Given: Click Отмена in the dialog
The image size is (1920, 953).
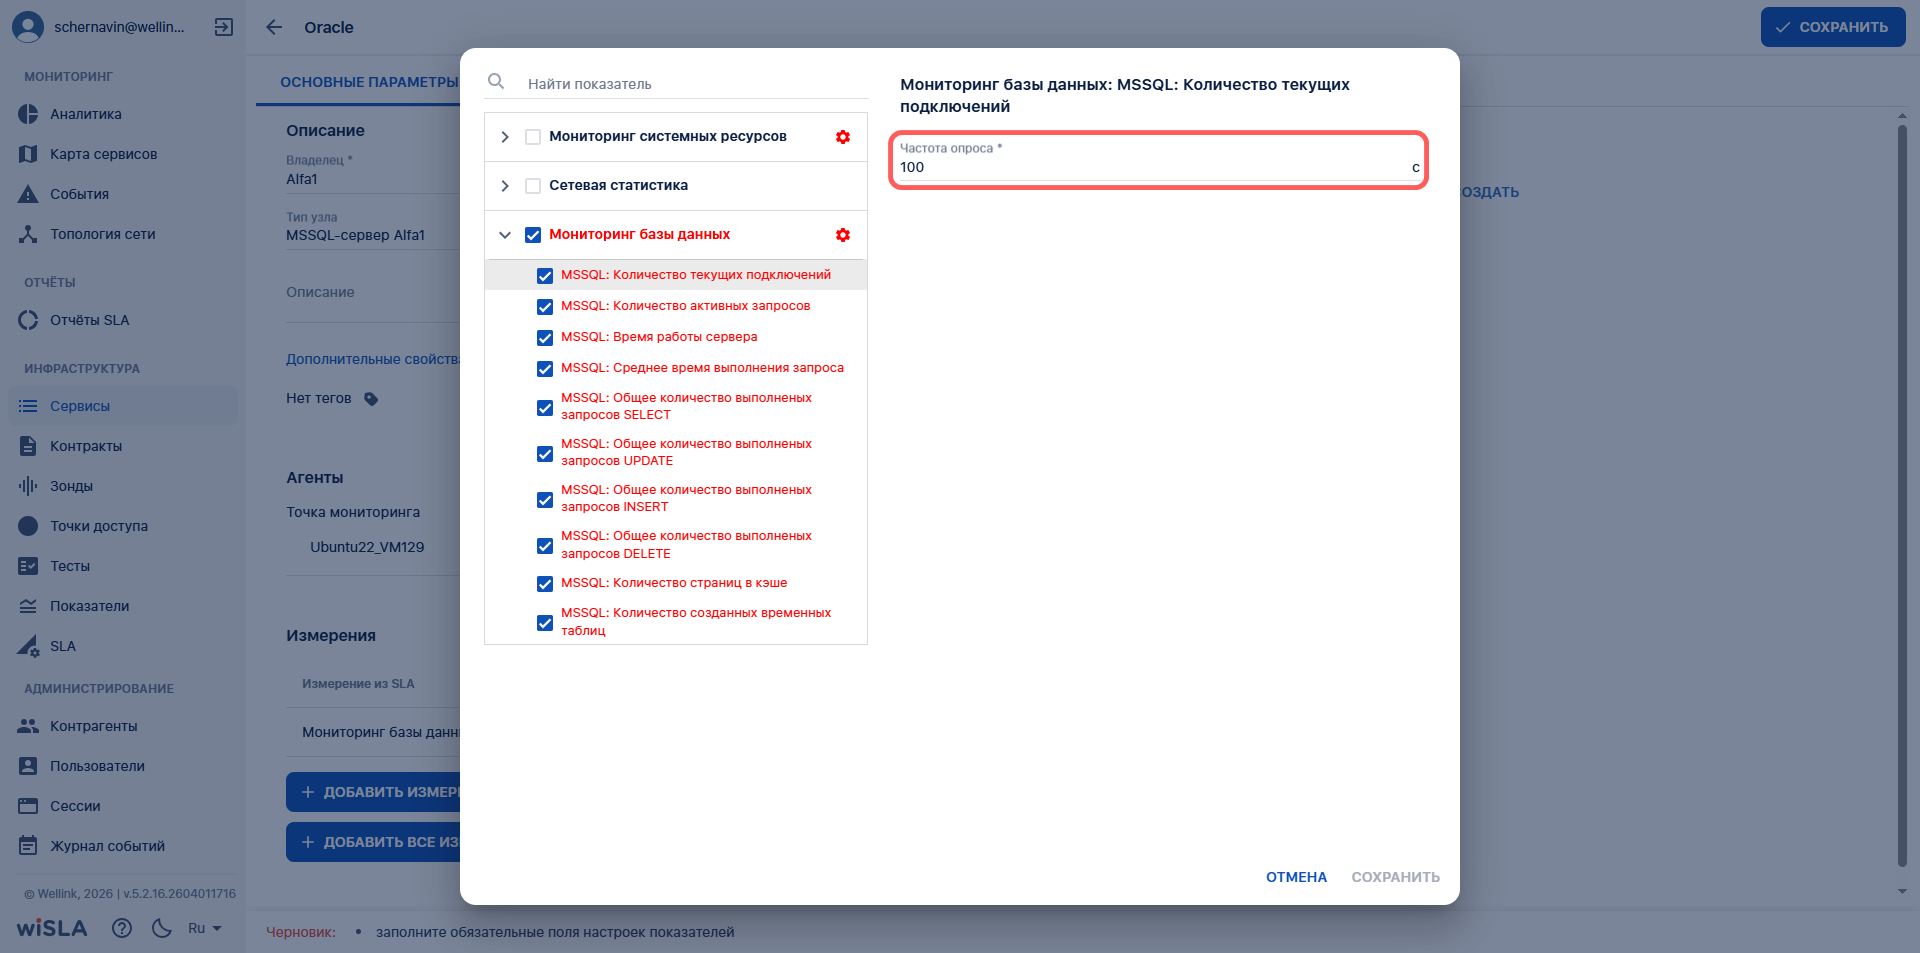Looking at the screenshot, I should tap(1296, 877).
